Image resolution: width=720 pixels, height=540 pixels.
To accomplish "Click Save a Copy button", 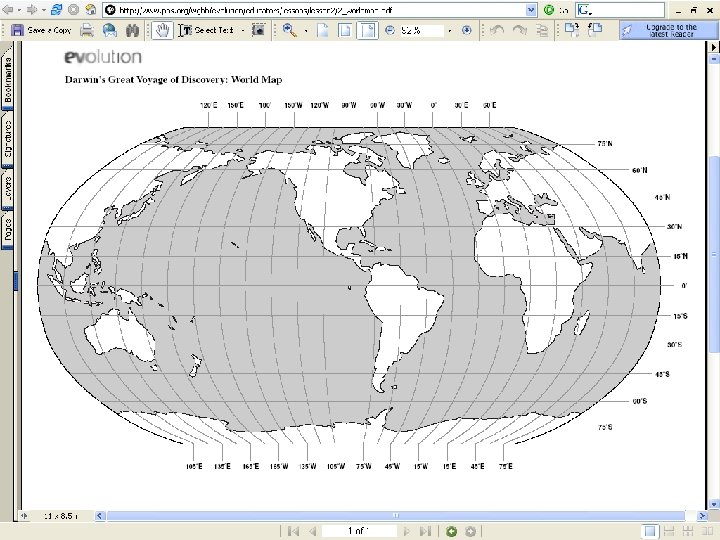I will [x=41, y=30].
